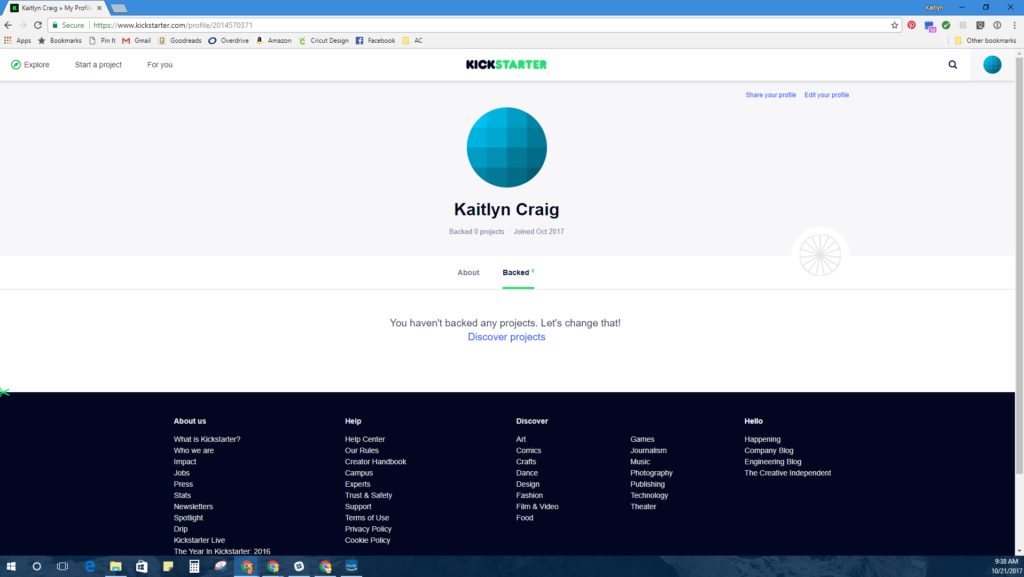Click the Explore label in header
The image size is (1024, 577).
click(37, 65)
